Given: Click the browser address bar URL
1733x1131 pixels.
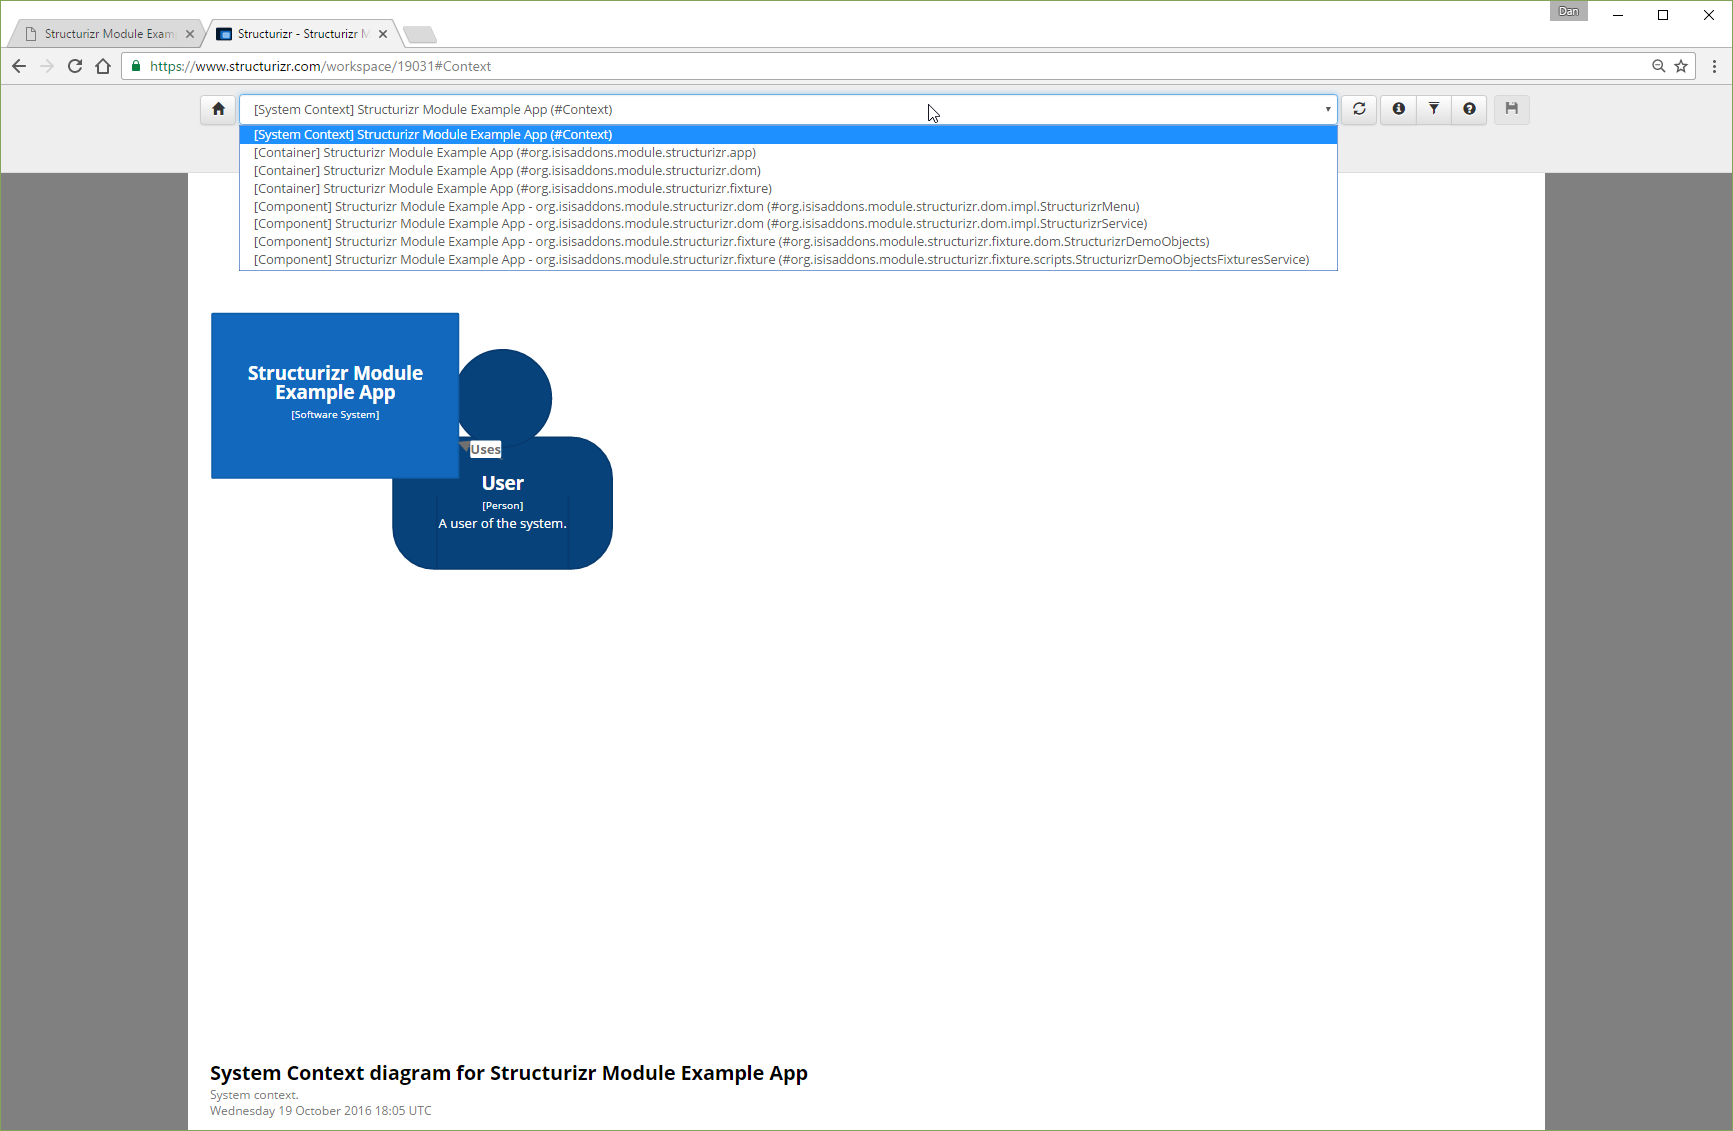Looking at the screenshot, I should (x=320, y=66).
